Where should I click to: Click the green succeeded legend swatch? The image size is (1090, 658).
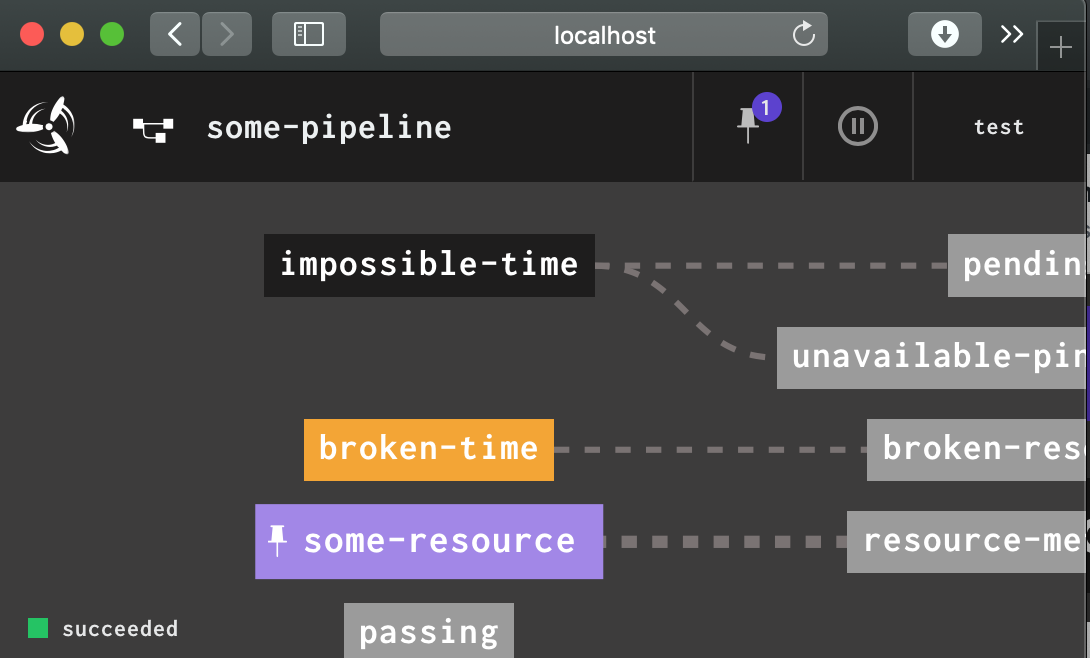(x=38, y=628)
